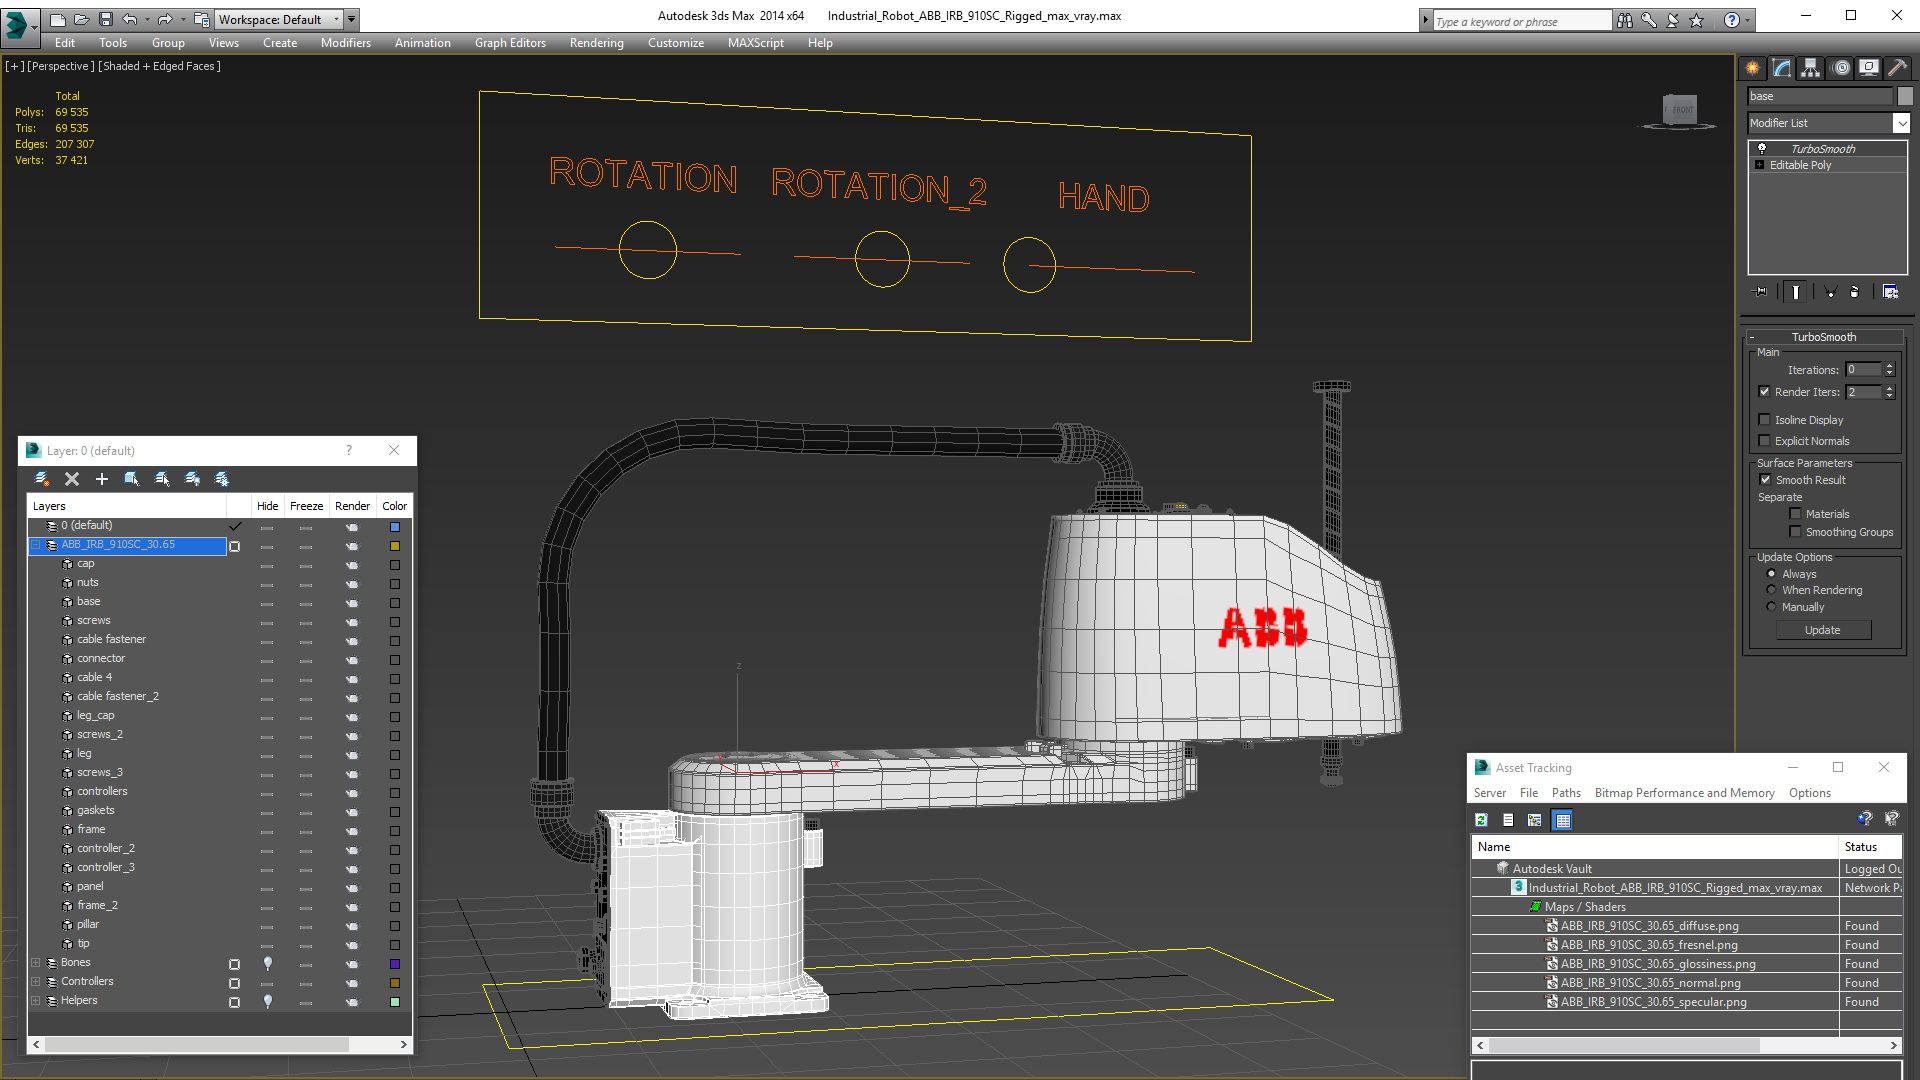Viewport: 1920px width, 1080px height.
Task: Enable the Explicit Normals checkbox
Action: tap(1765, 441)
